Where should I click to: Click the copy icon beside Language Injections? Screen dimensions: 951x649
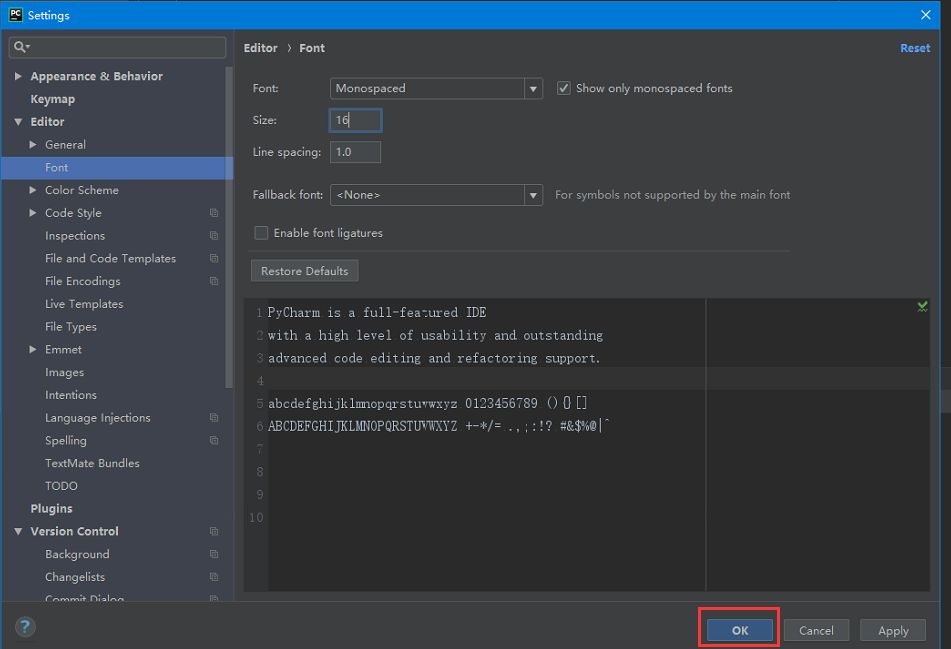[214, 417]
